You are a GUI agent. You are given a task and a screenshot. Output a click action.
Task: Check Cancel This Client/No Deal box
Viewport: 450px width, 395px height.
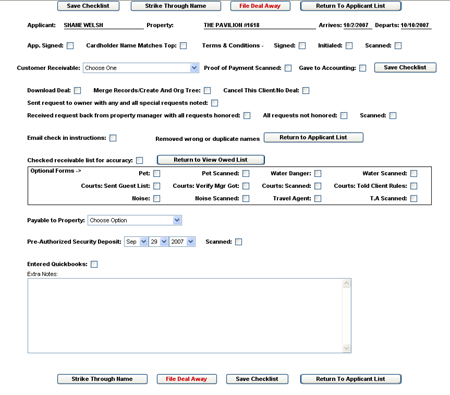(x=306, y=90)
